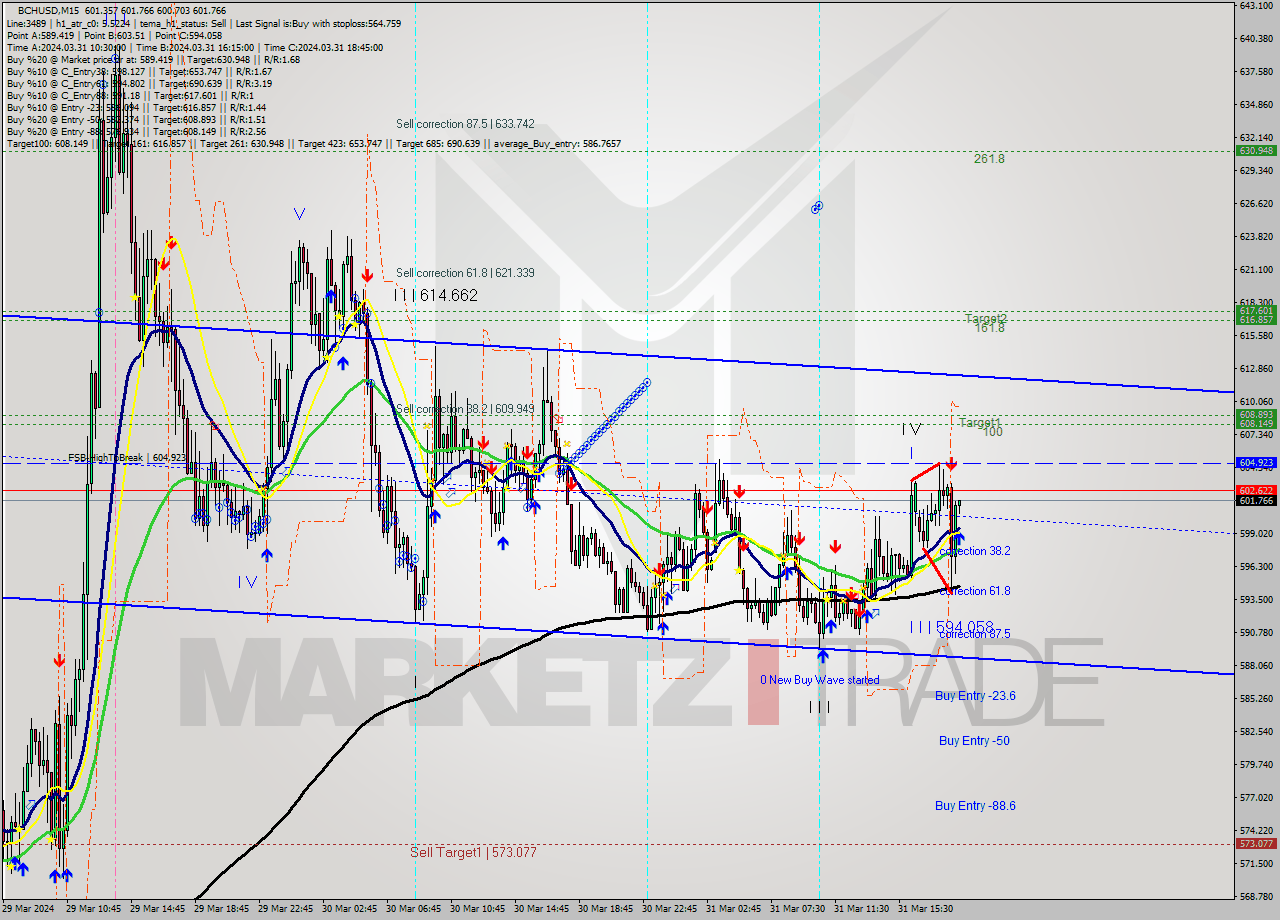
Task: Select the 'Sell correction 87.5 | 633.742' label
Action: tap(465, 124)
